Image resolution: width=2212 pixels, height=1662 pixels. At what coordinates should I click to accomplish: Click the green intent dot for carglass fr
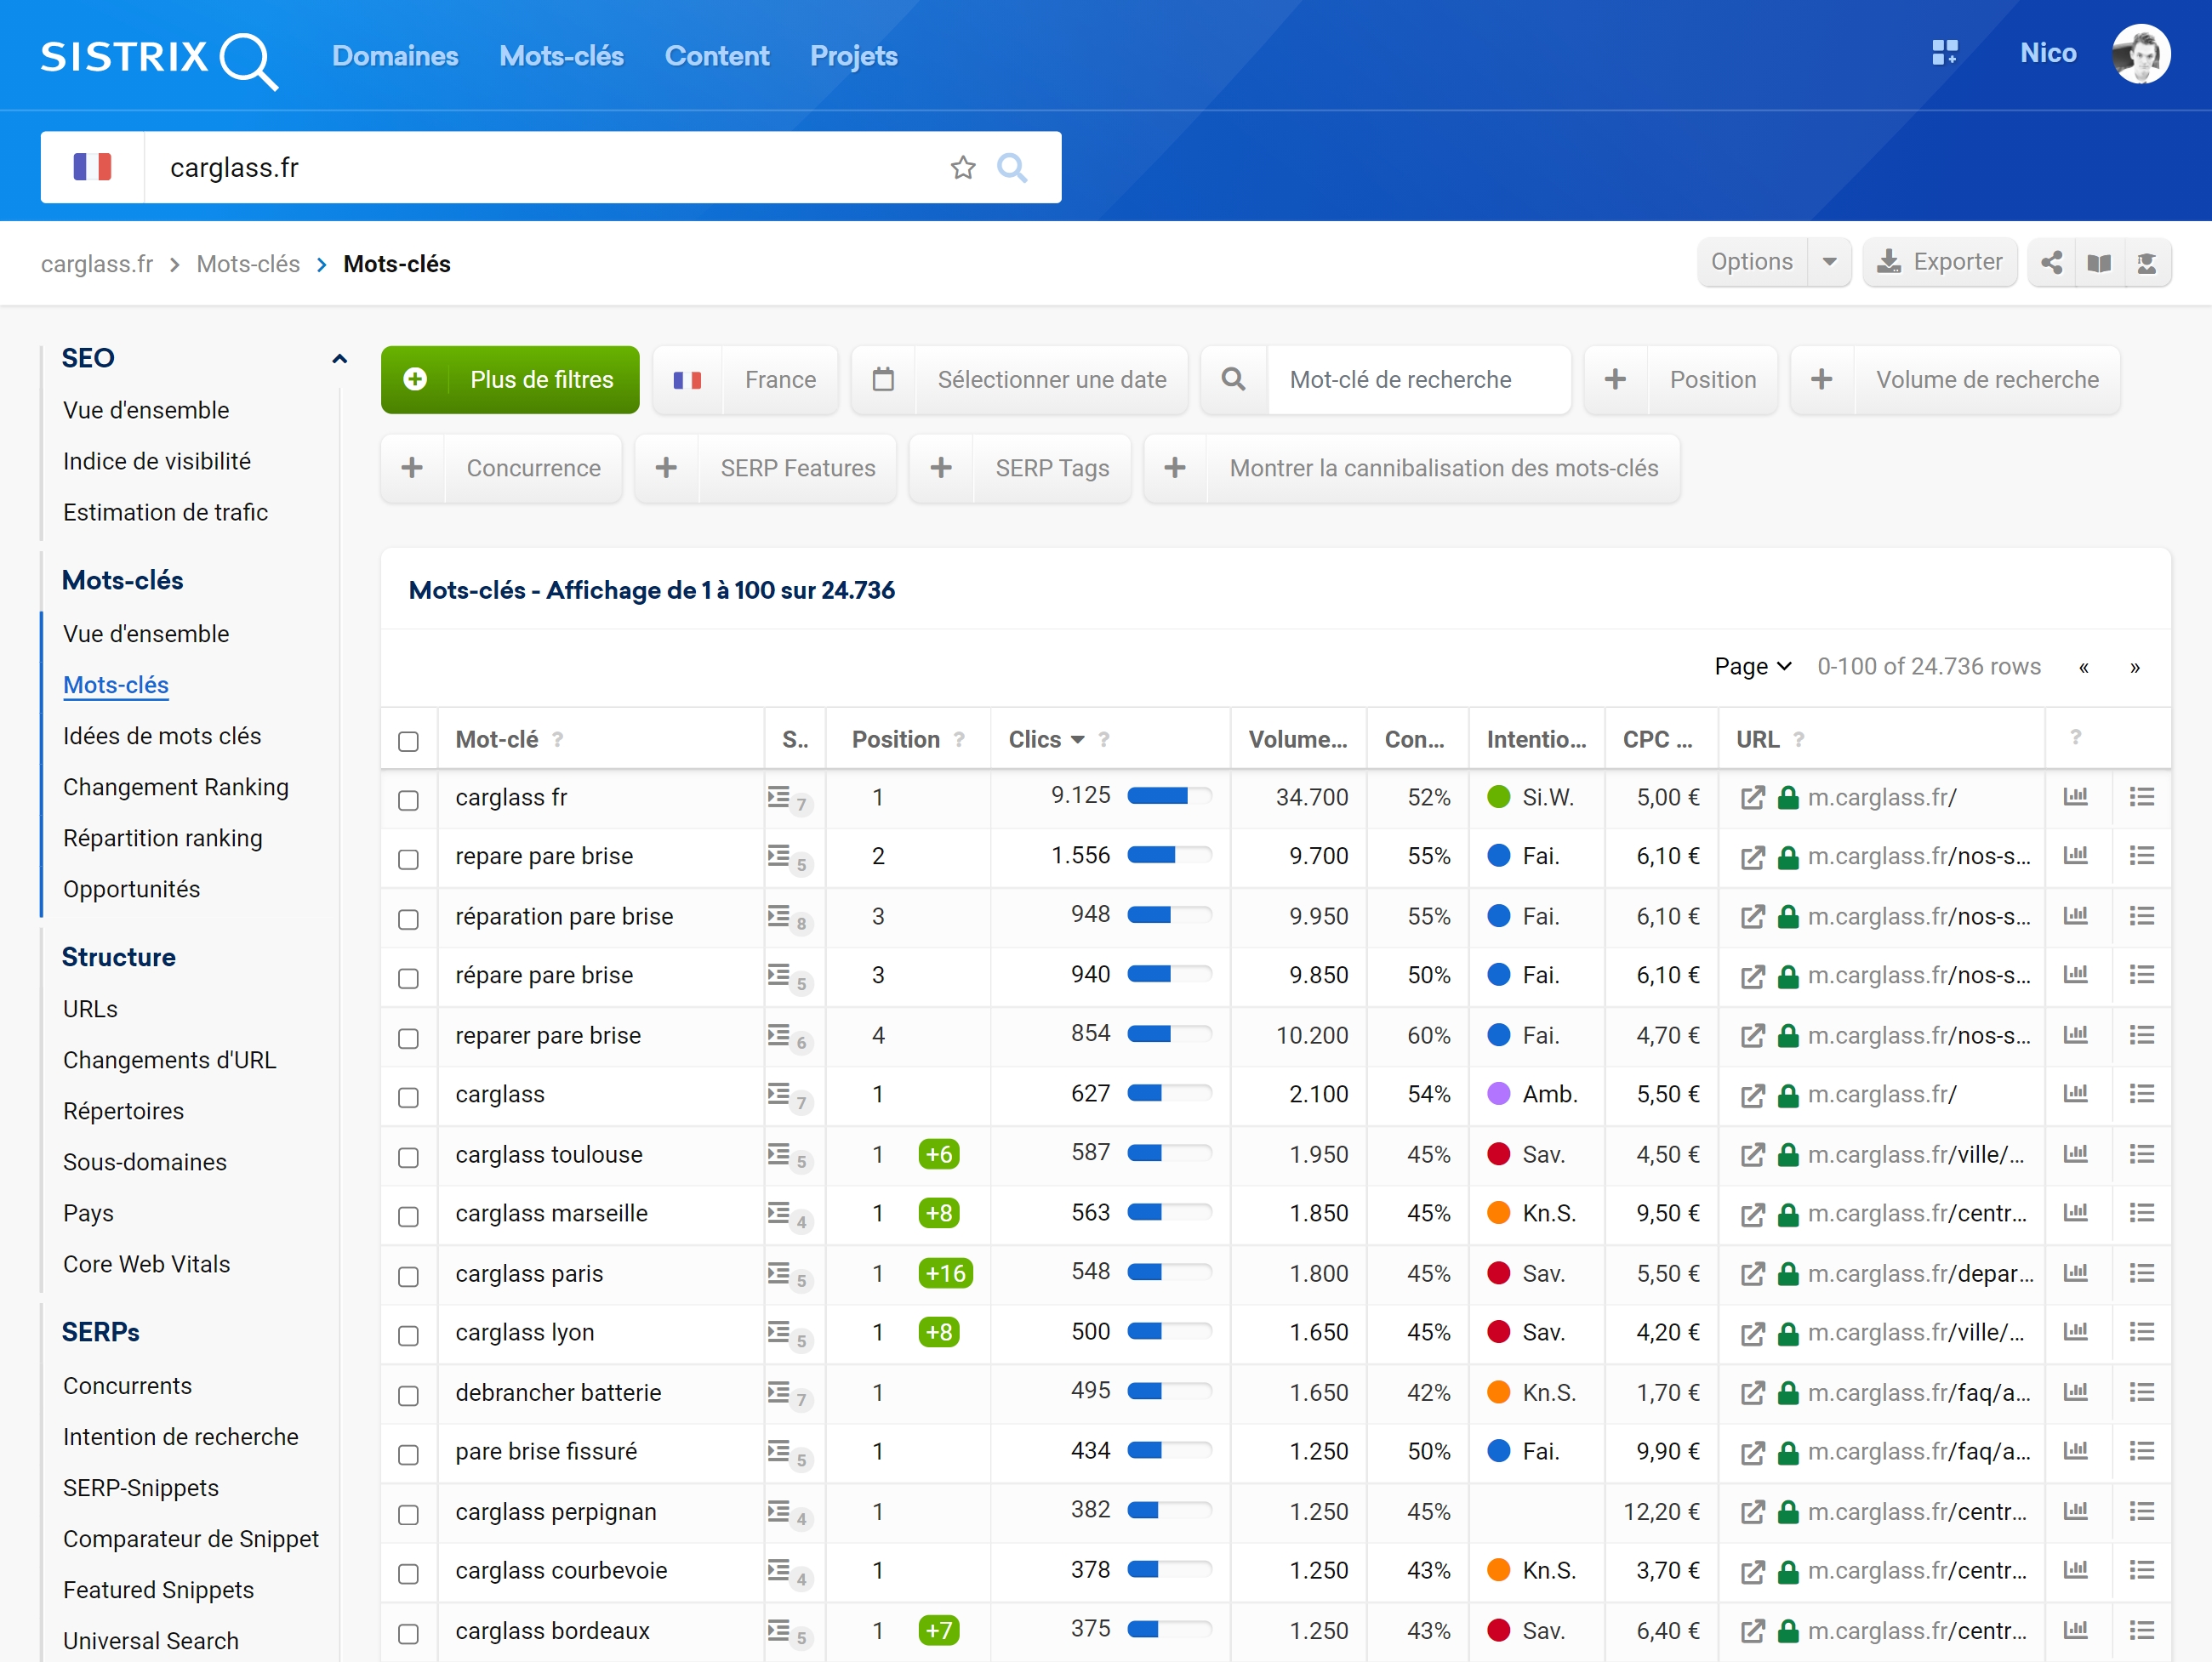pyautogui.click(x=1498, y=797)
